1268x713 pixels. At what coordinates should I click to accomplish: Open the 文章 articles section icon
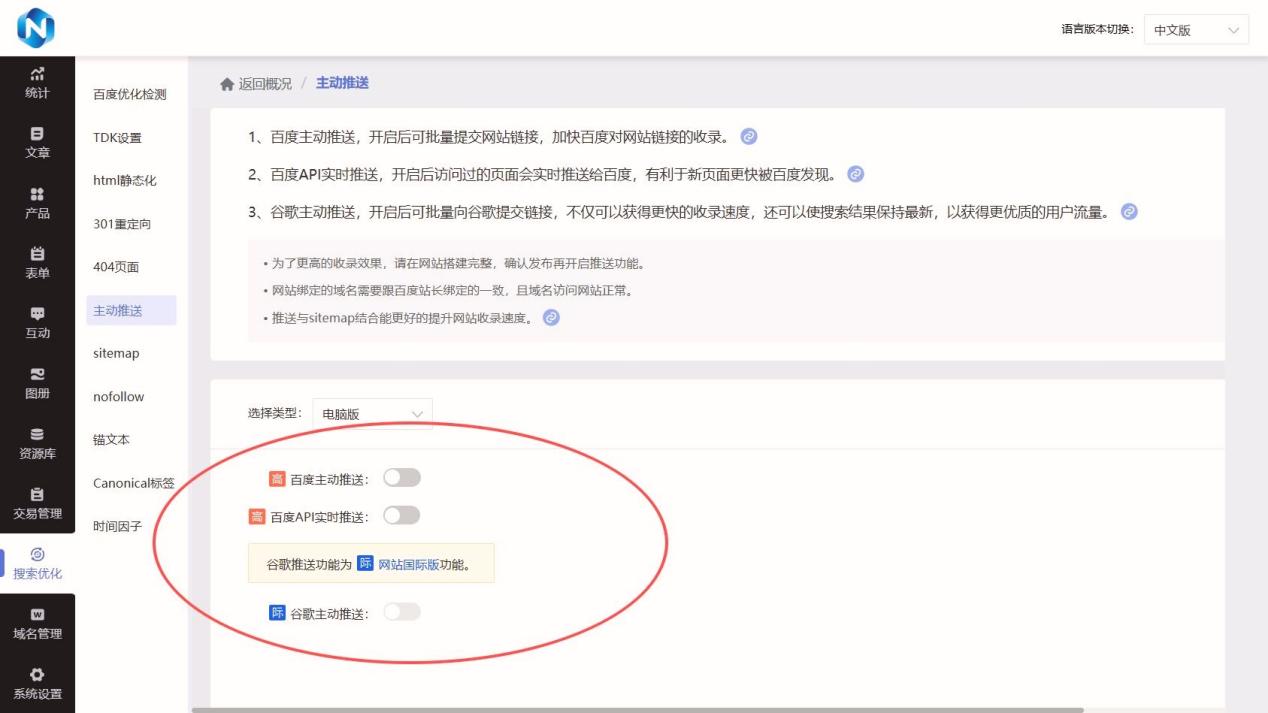tap(37, 133)
